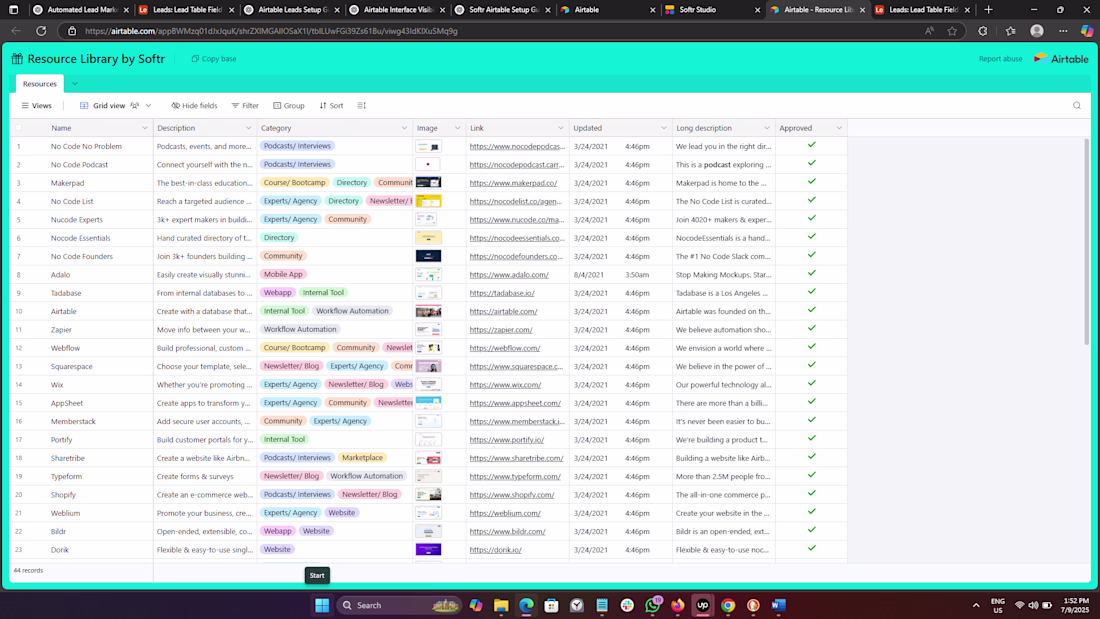The height and width of the screenshot is (619, 1100).
Task: Open Description column dropdown arrow
Action: 248,128
